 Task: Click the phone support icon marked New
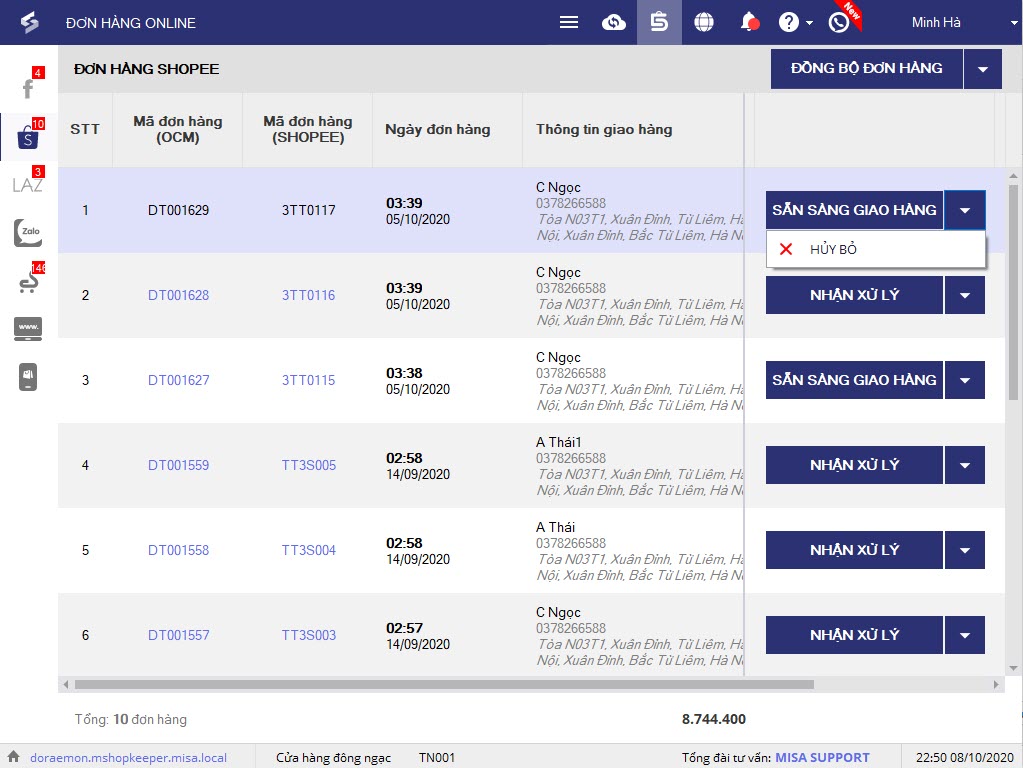(x=840, y=22)
